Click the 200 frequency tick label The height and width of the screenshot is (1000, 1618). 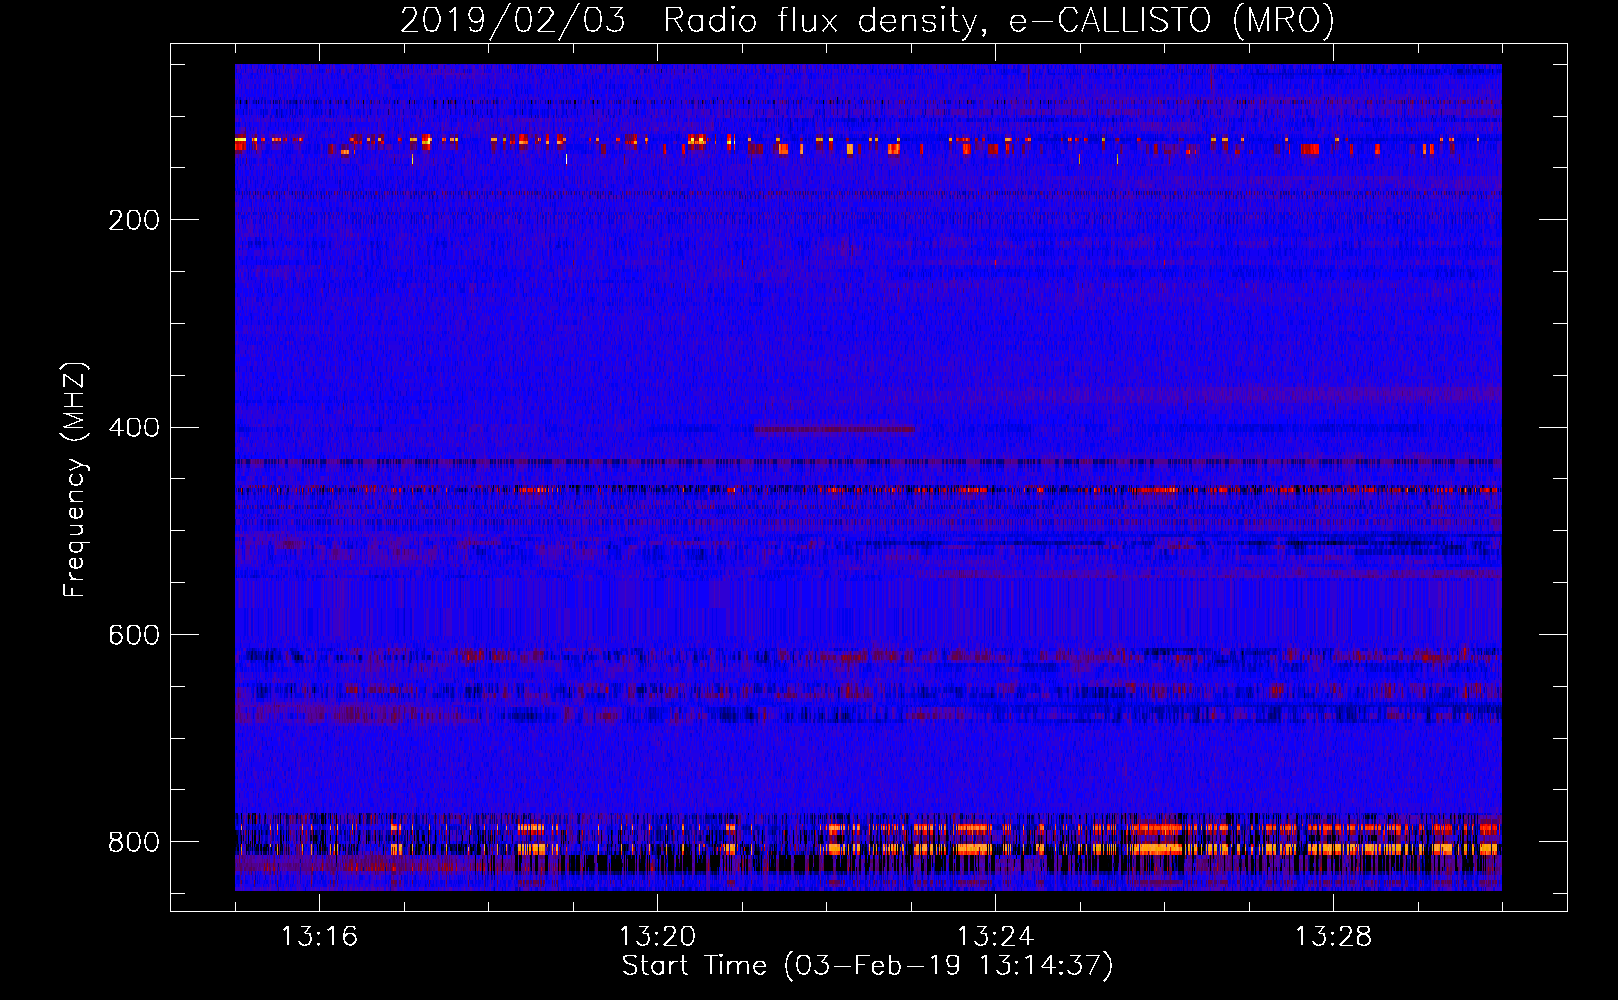(134, 220)
